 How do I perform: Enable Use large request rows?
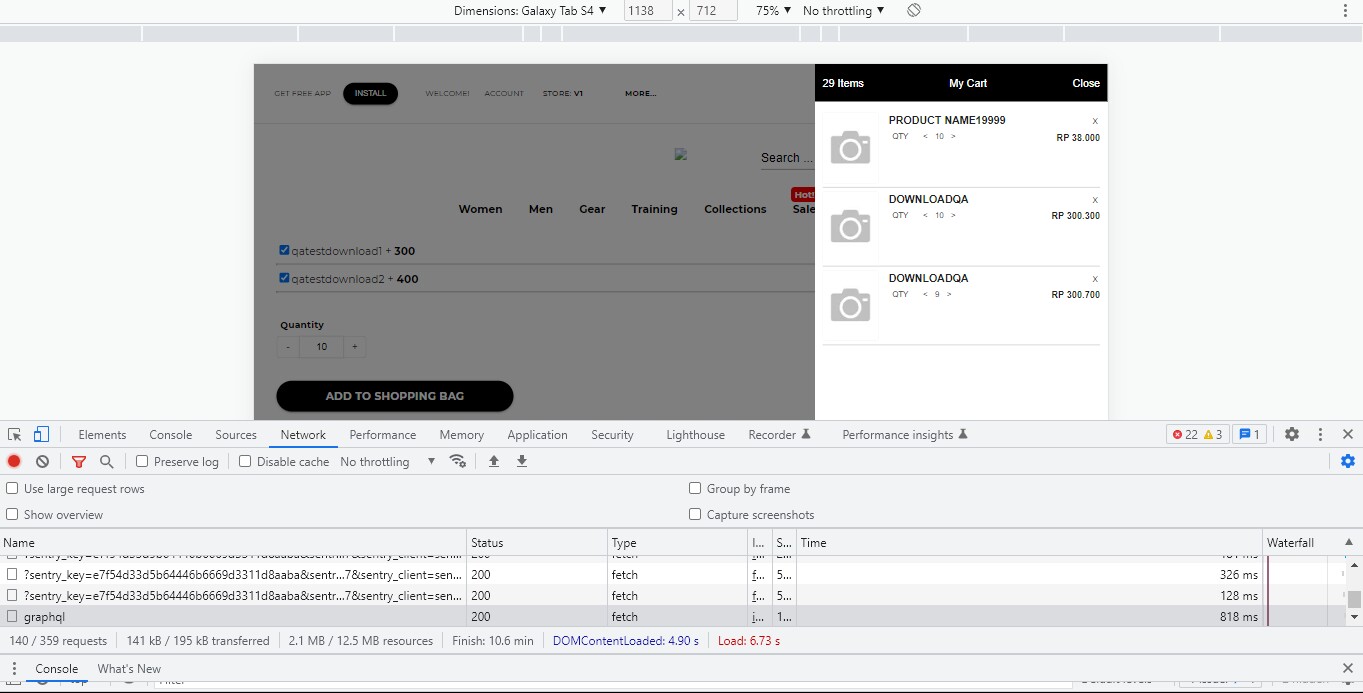[x=12, y=488]
